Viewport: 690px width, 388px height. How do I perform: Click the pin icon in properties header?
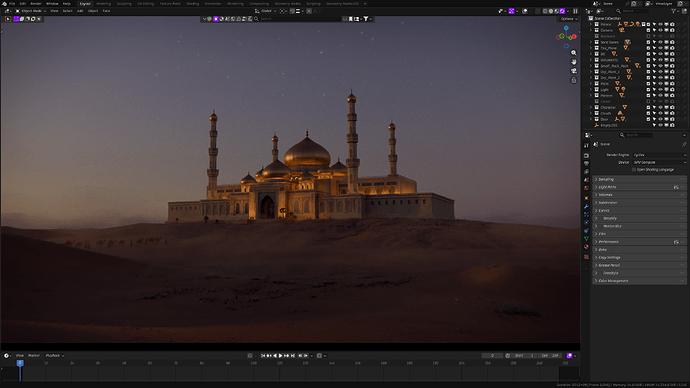(684, 144)
